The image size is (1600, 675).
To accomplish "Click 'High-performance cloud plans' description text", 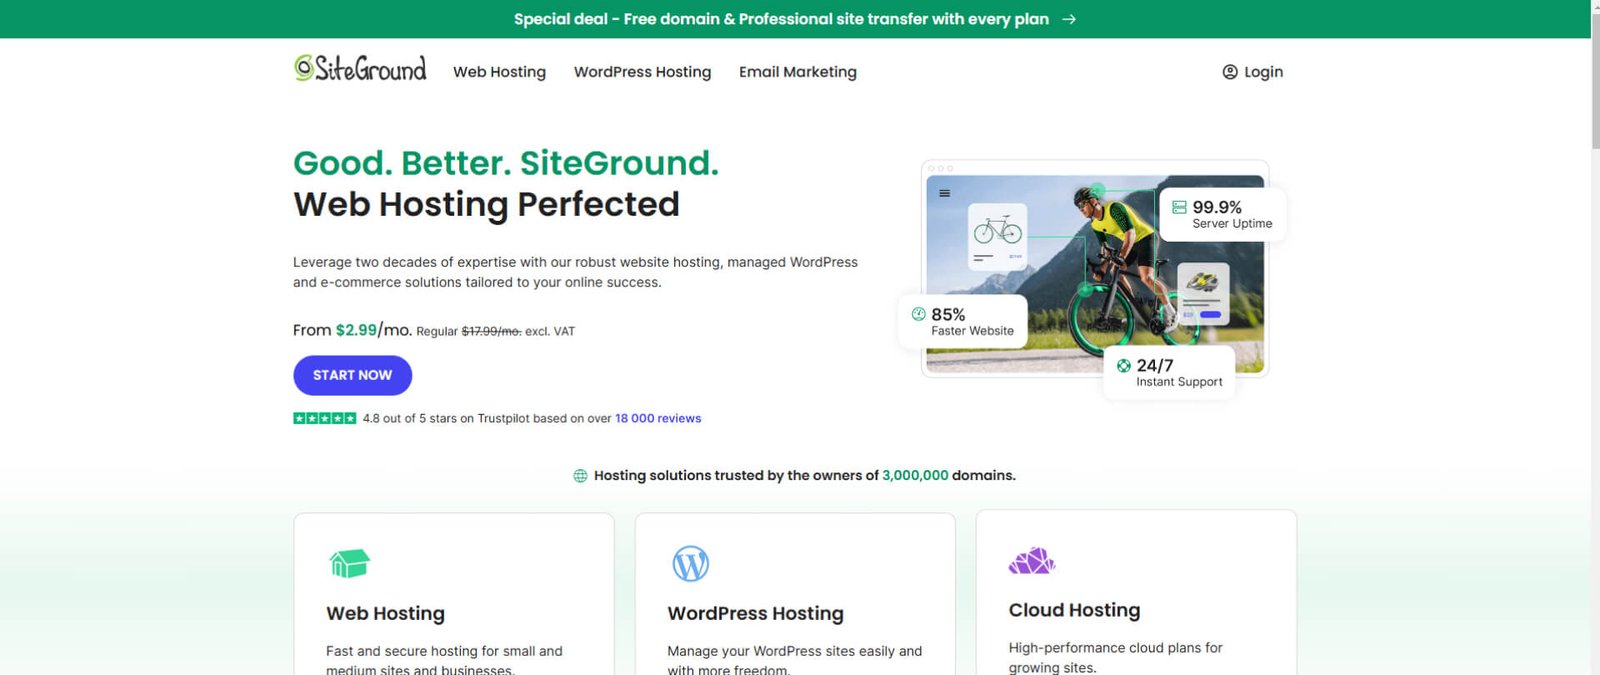I will click(1115, 657).
